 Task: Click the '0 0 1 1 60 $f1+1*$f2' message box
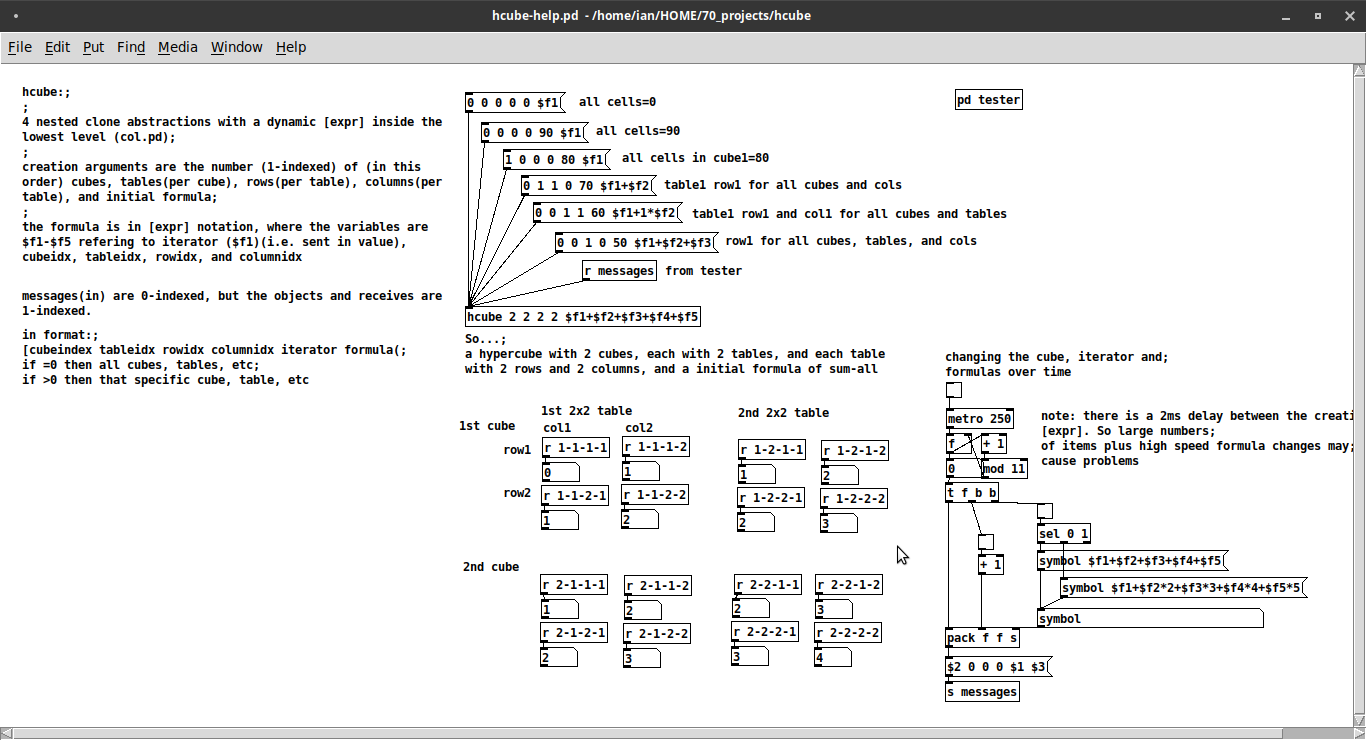[608, 213]
